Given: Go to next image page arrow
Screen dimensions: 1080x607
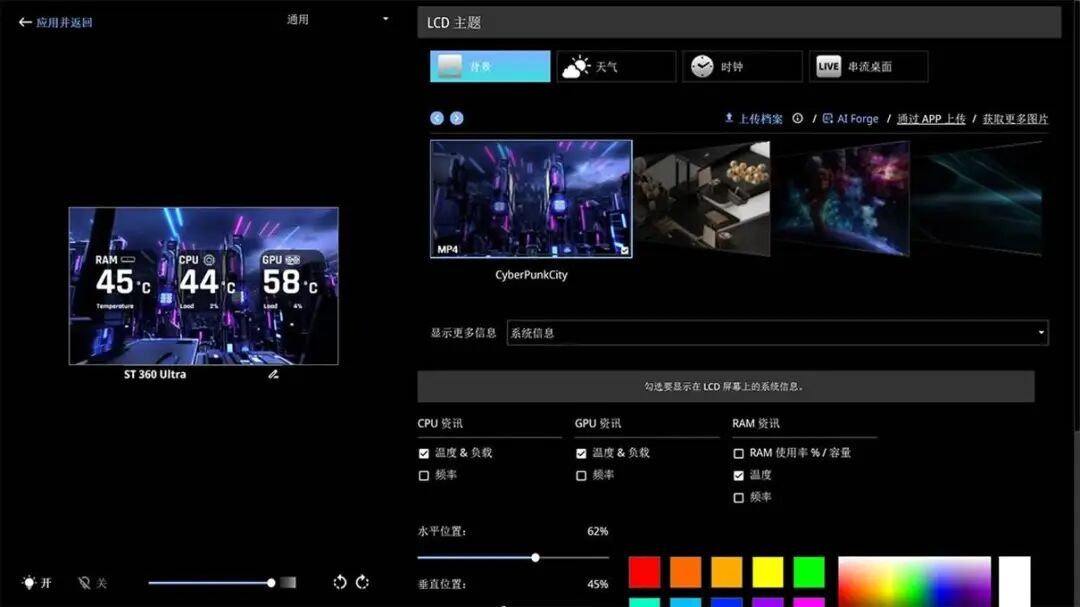Looking at the screenshot, I should coord(457,119).
